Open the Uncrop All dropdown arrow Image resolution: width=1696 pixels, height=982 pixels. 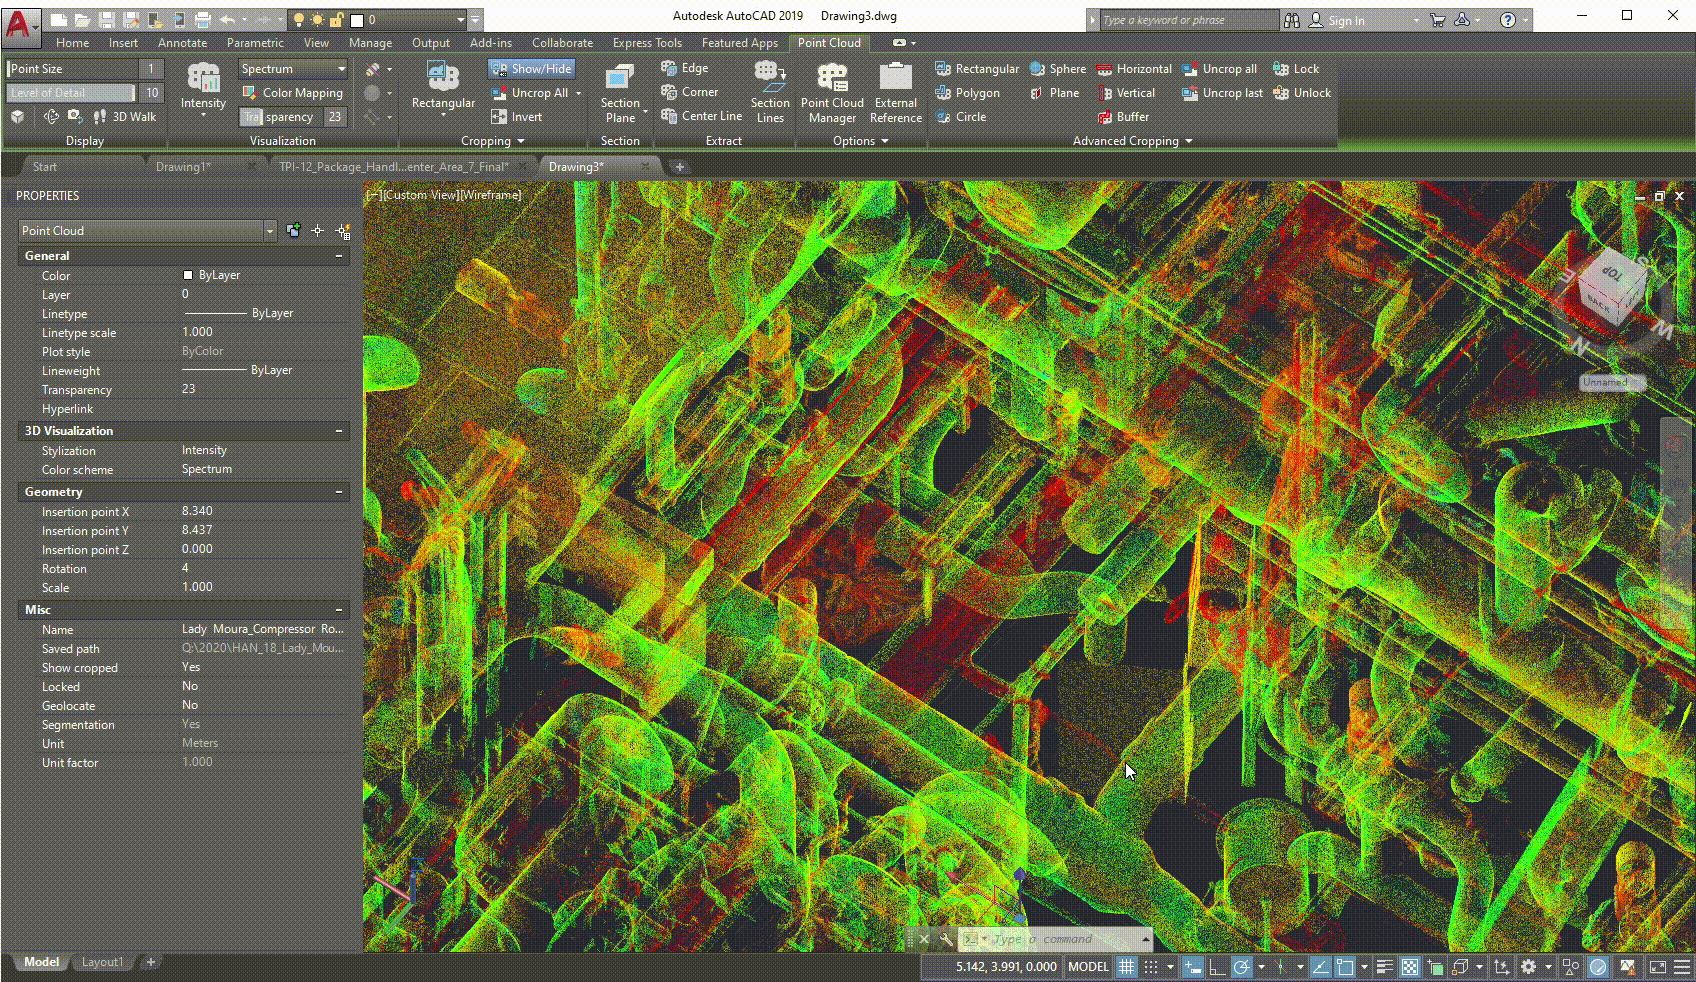(x=578, y=93)
